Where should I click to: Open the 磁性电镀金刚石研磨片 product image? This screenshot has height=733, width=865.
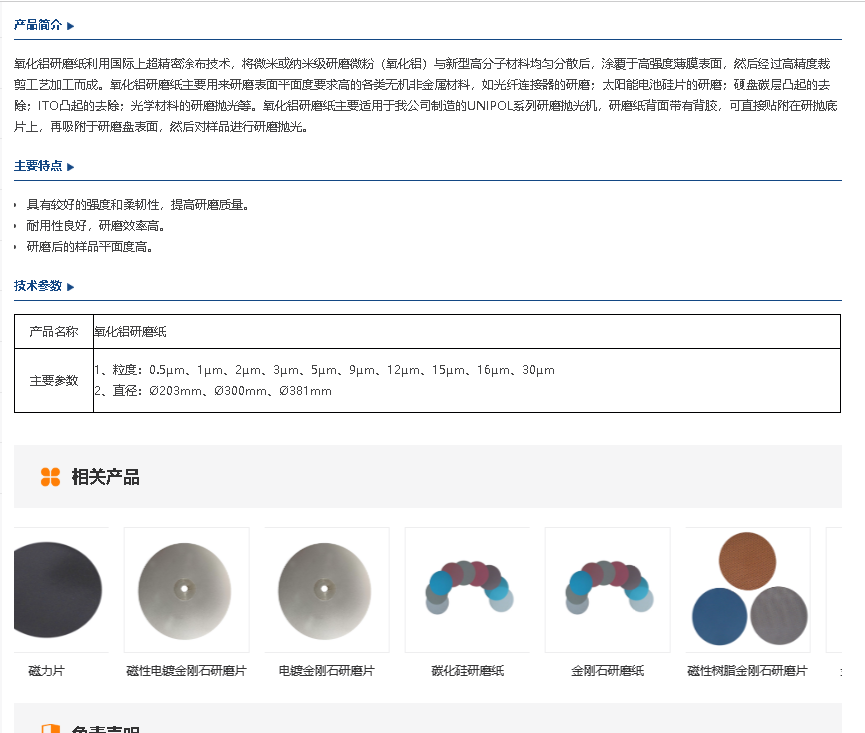186,590
